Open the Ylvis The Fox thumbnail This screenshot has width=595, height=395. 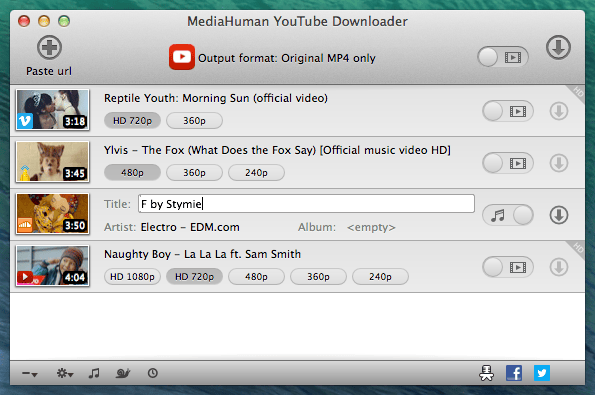point(52,162)
